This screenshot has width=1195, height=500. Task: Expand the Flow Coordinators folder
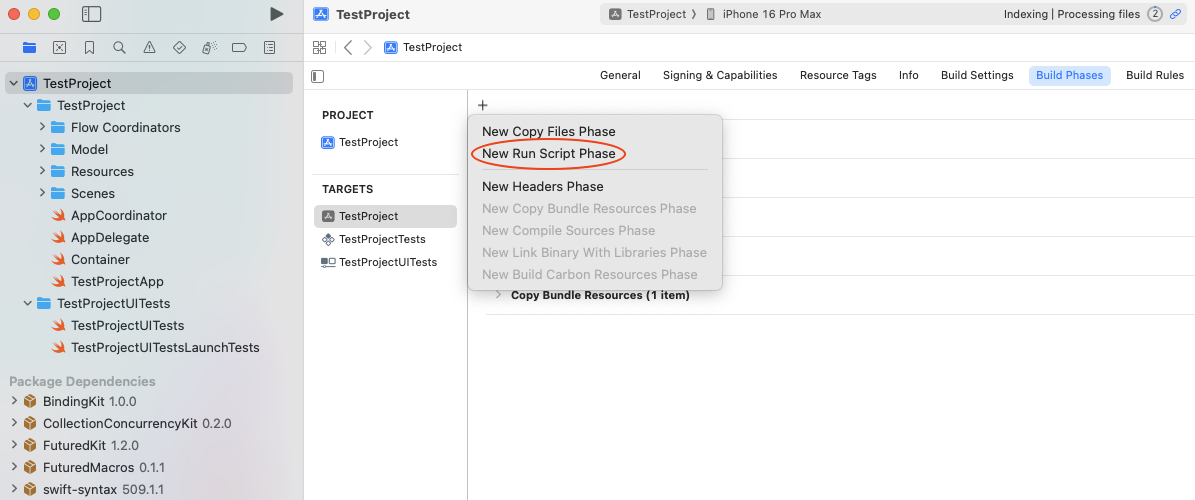click(x=43, y=128)
